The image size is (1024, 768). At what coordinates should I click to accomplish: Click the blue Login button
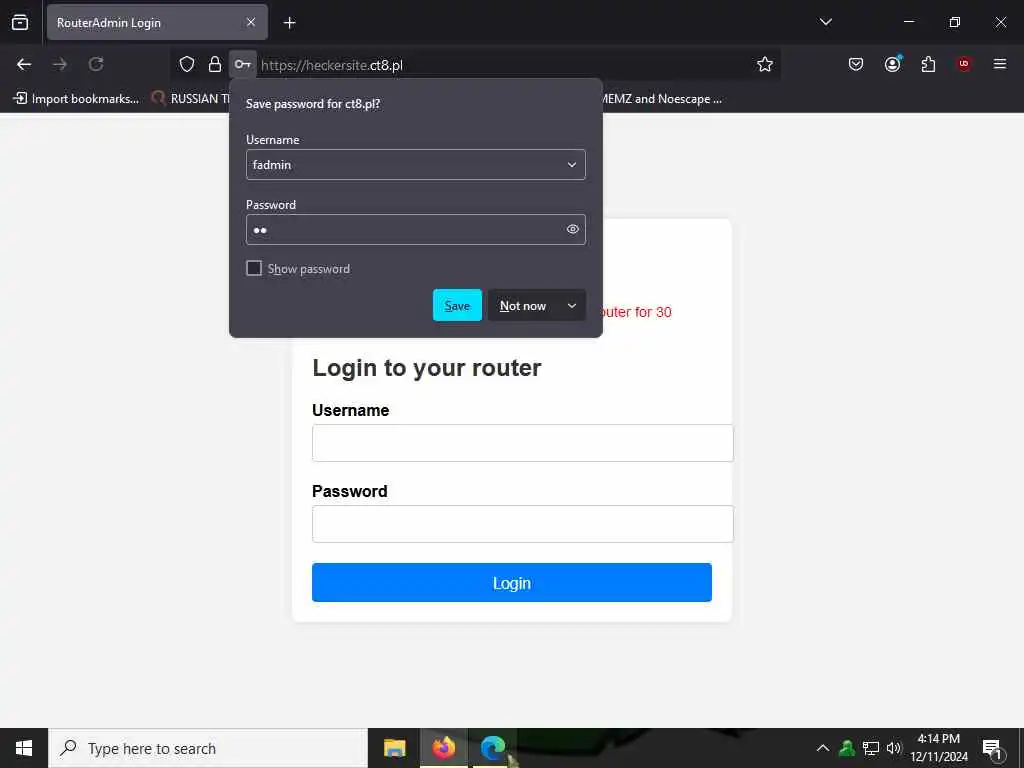coord(511,583)
